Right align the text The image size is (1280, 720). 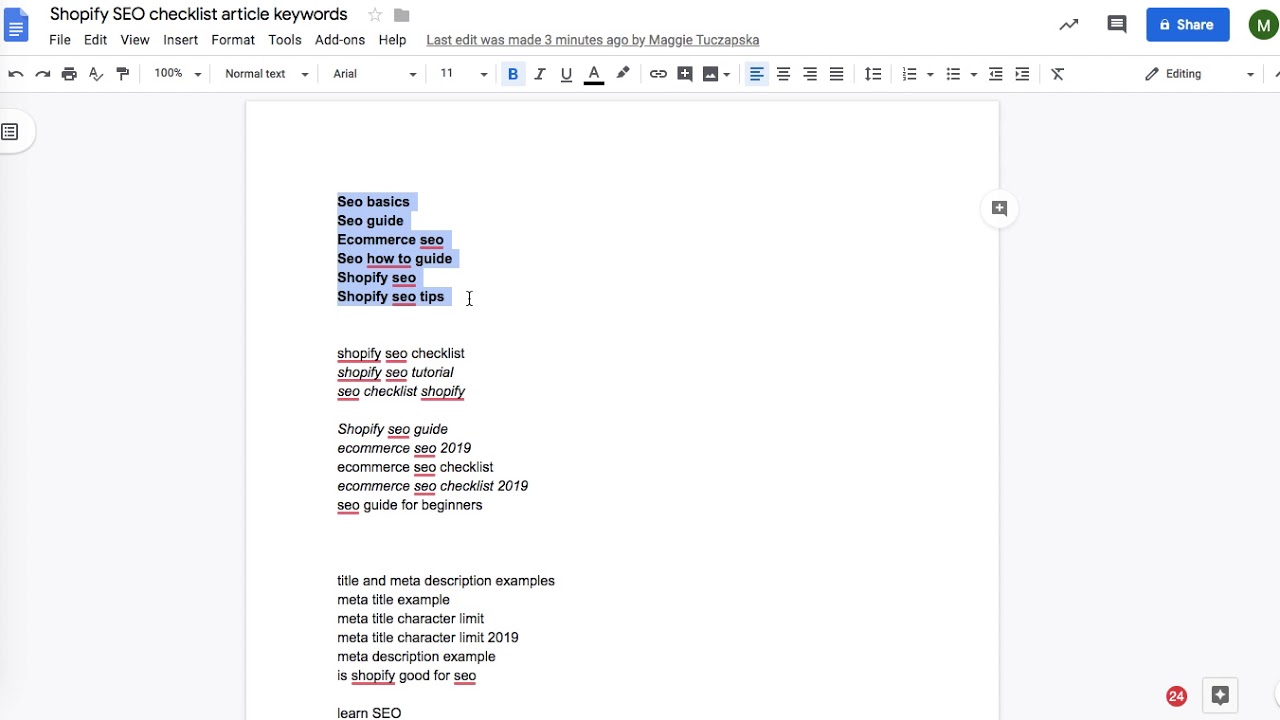click(x=810, y=74)
